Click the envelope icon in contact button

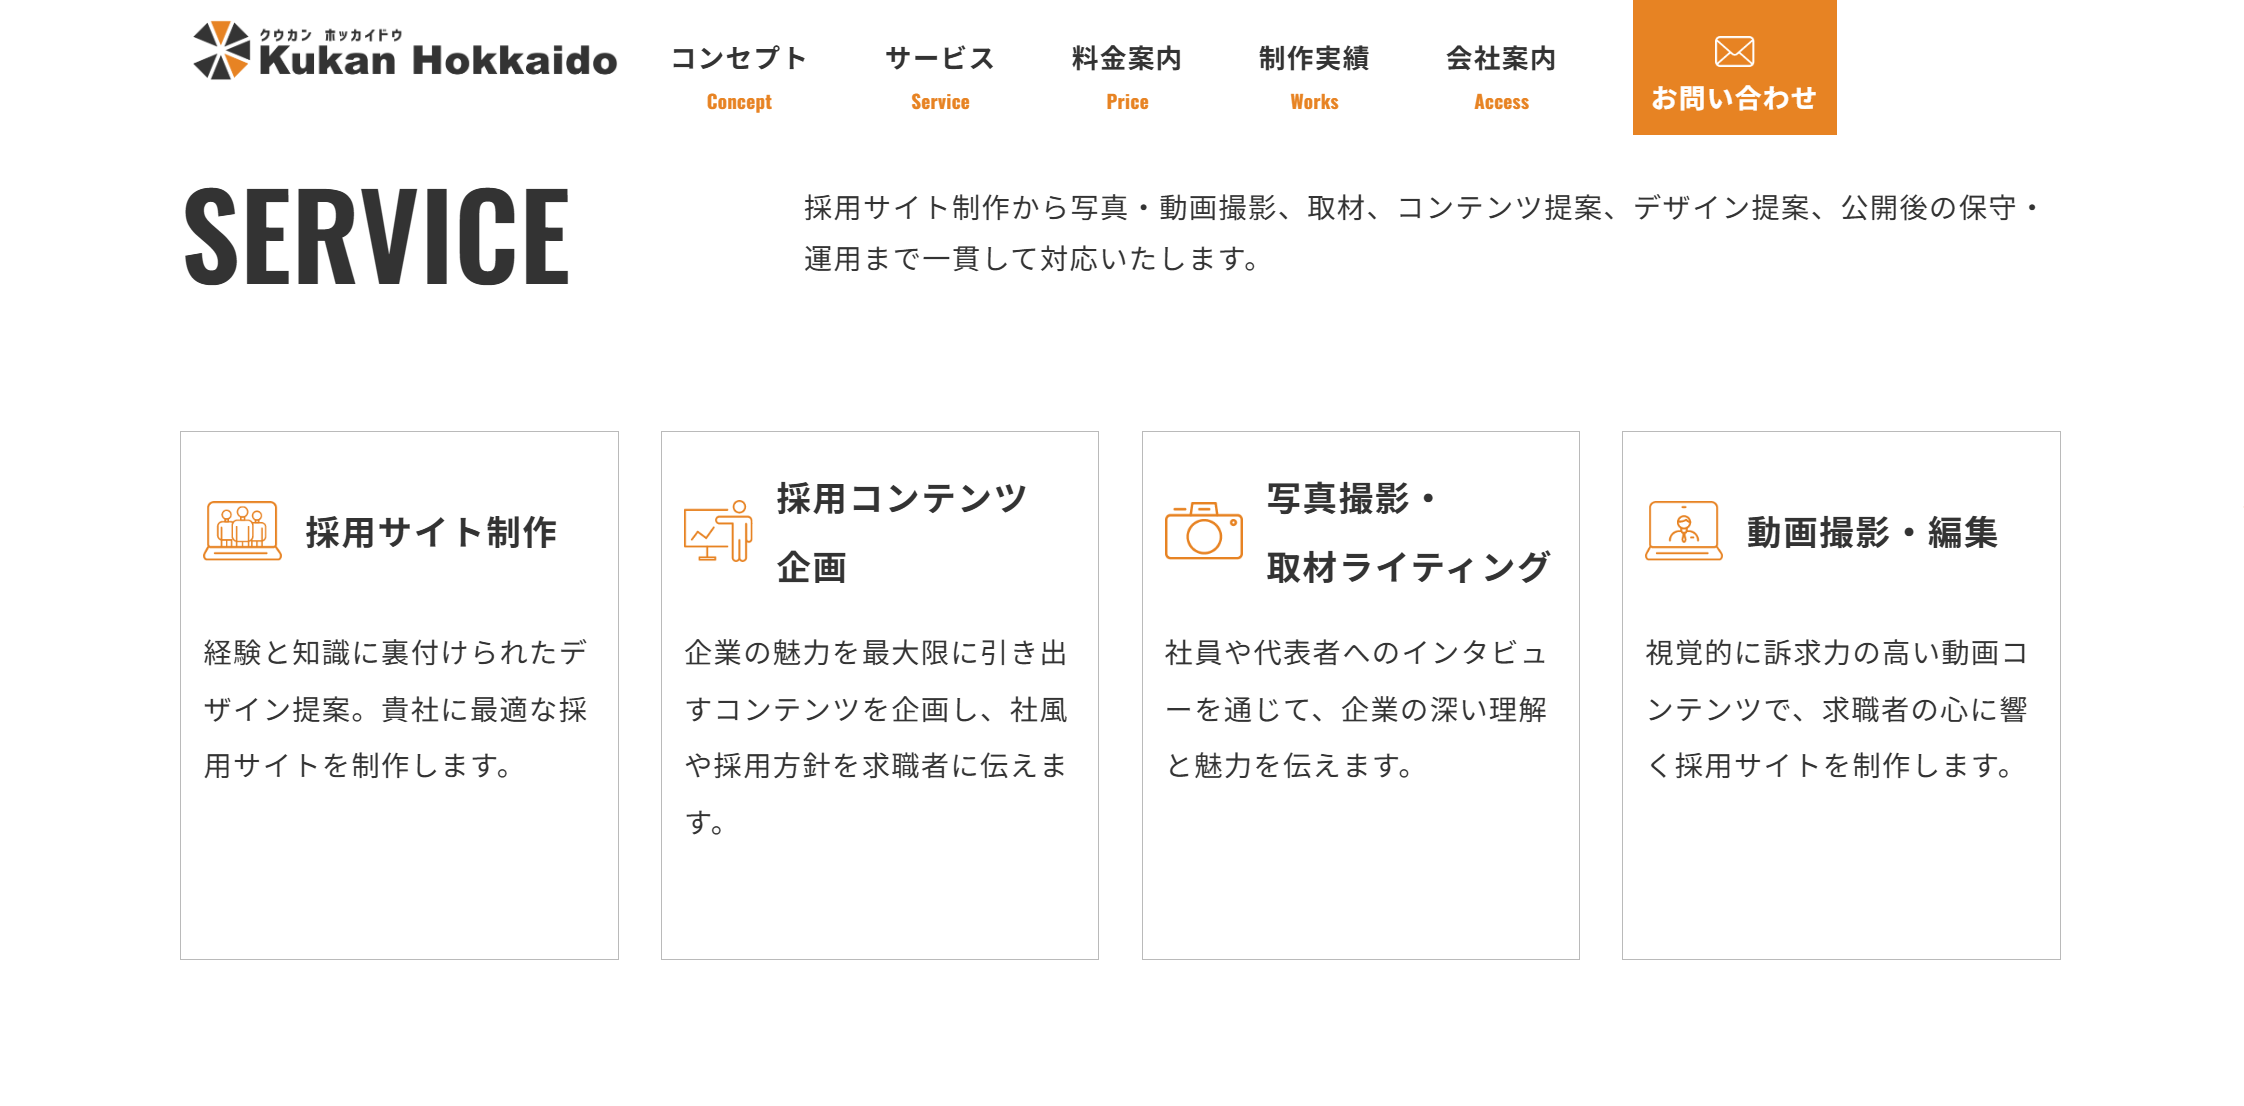1734,51
